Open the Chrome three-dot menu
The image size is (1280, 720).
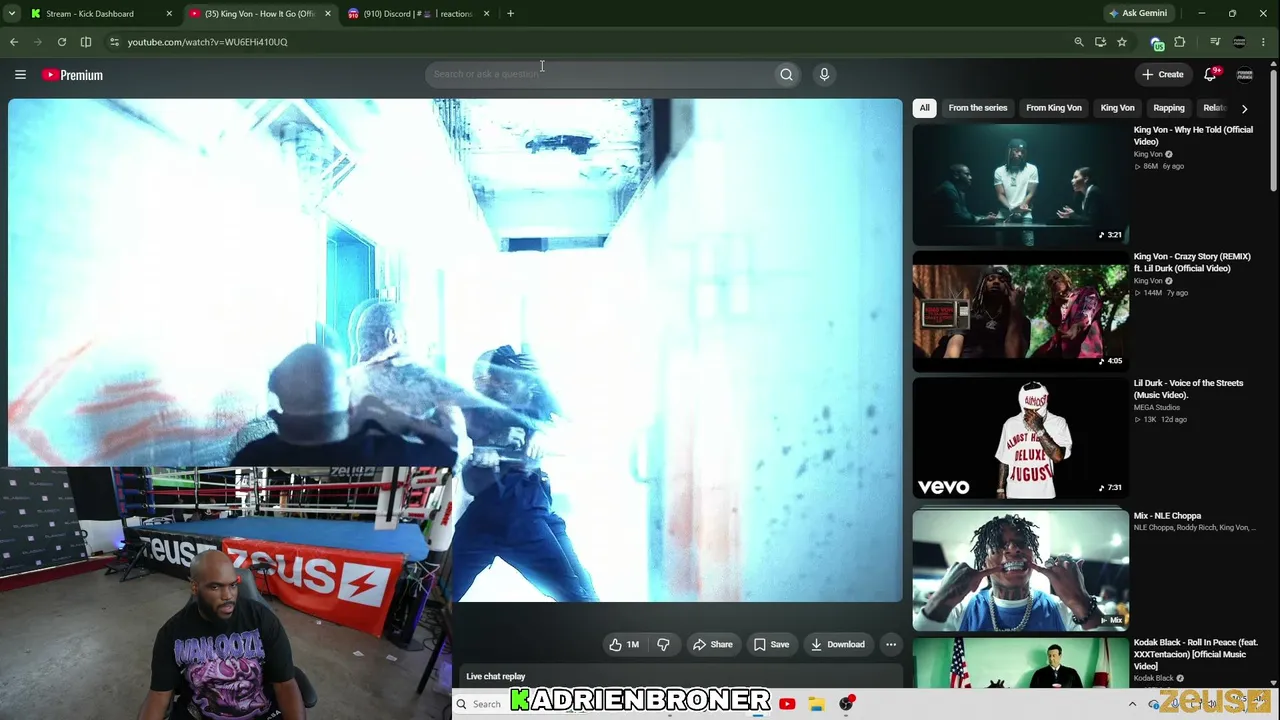(1264, 42)
